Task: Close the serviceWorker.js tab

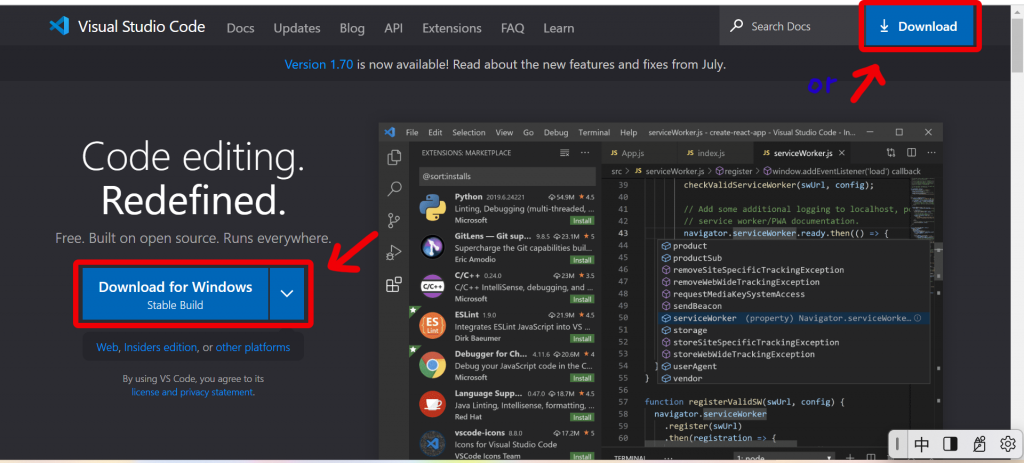Action: pyautogui.click(x=842, y=153)
